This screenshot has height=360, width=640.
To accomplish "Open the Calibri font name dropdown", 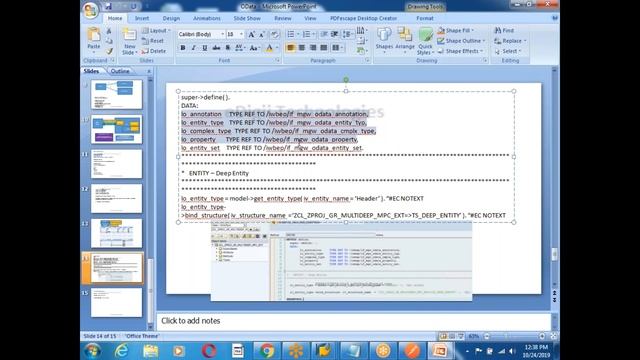I will pos(222,34).
